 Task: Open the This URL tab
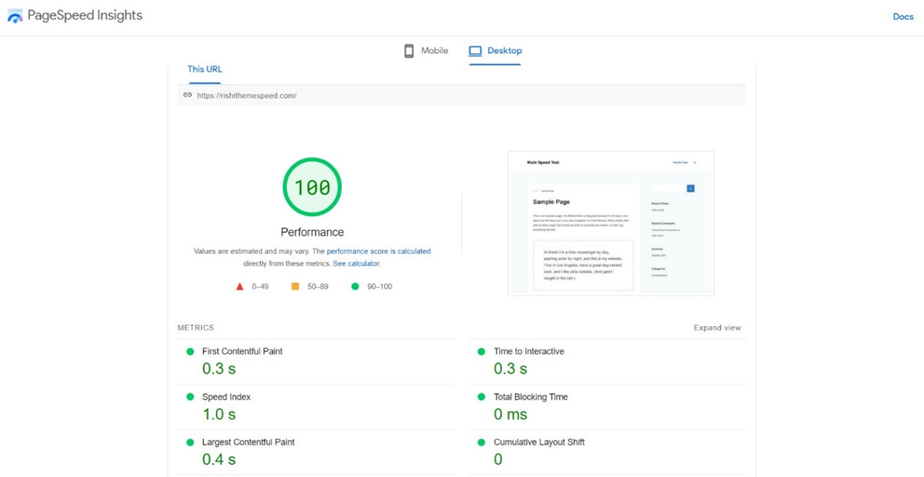(x=204, y=69)
